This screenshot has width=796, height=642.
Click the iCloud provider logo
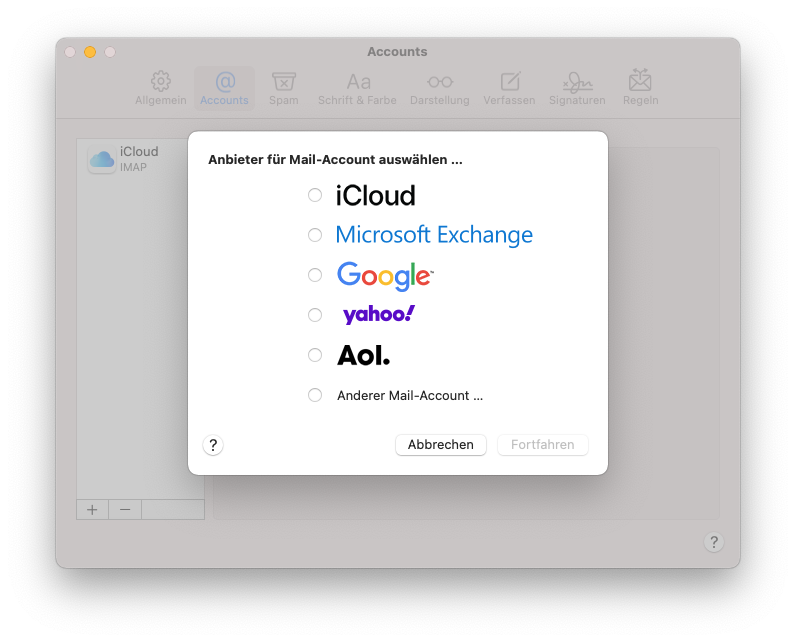[376, 195]
